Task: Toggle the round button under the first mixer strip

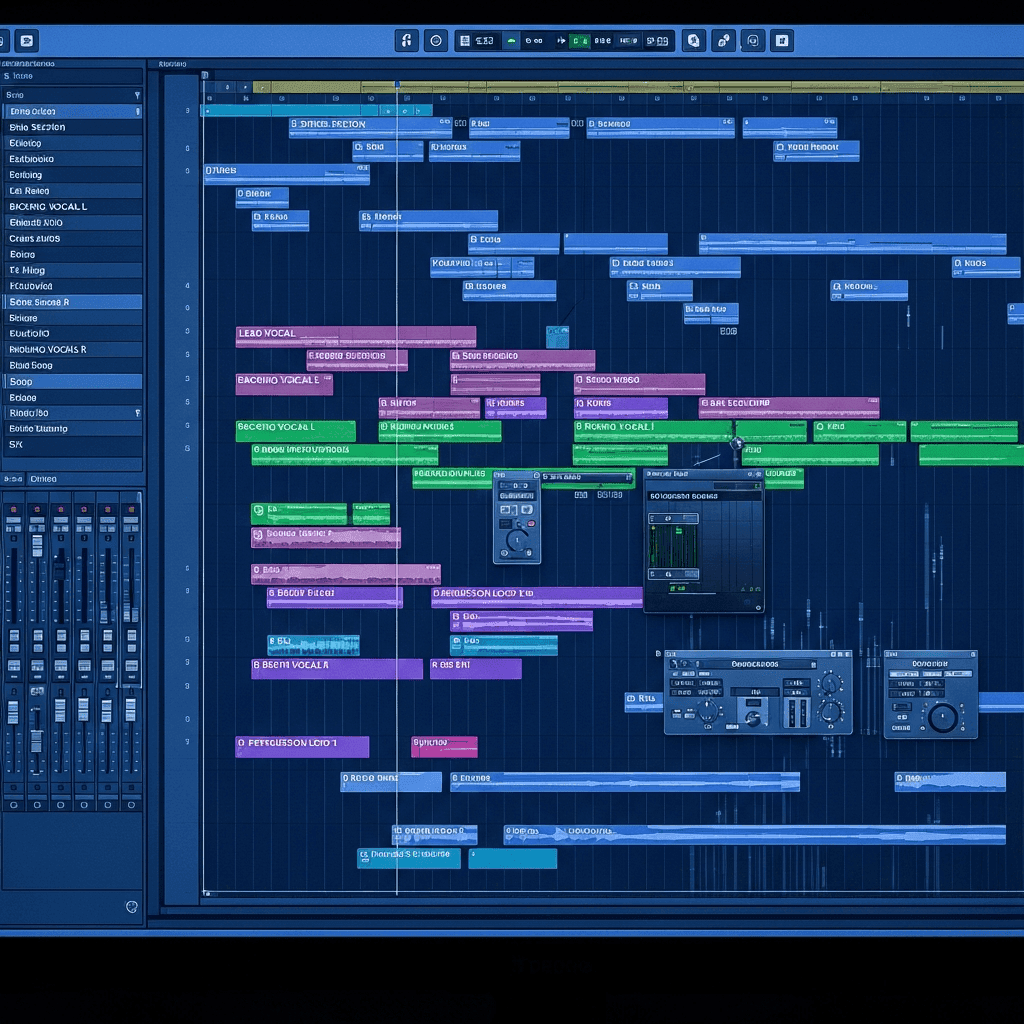Action: [x=14, y=805]
